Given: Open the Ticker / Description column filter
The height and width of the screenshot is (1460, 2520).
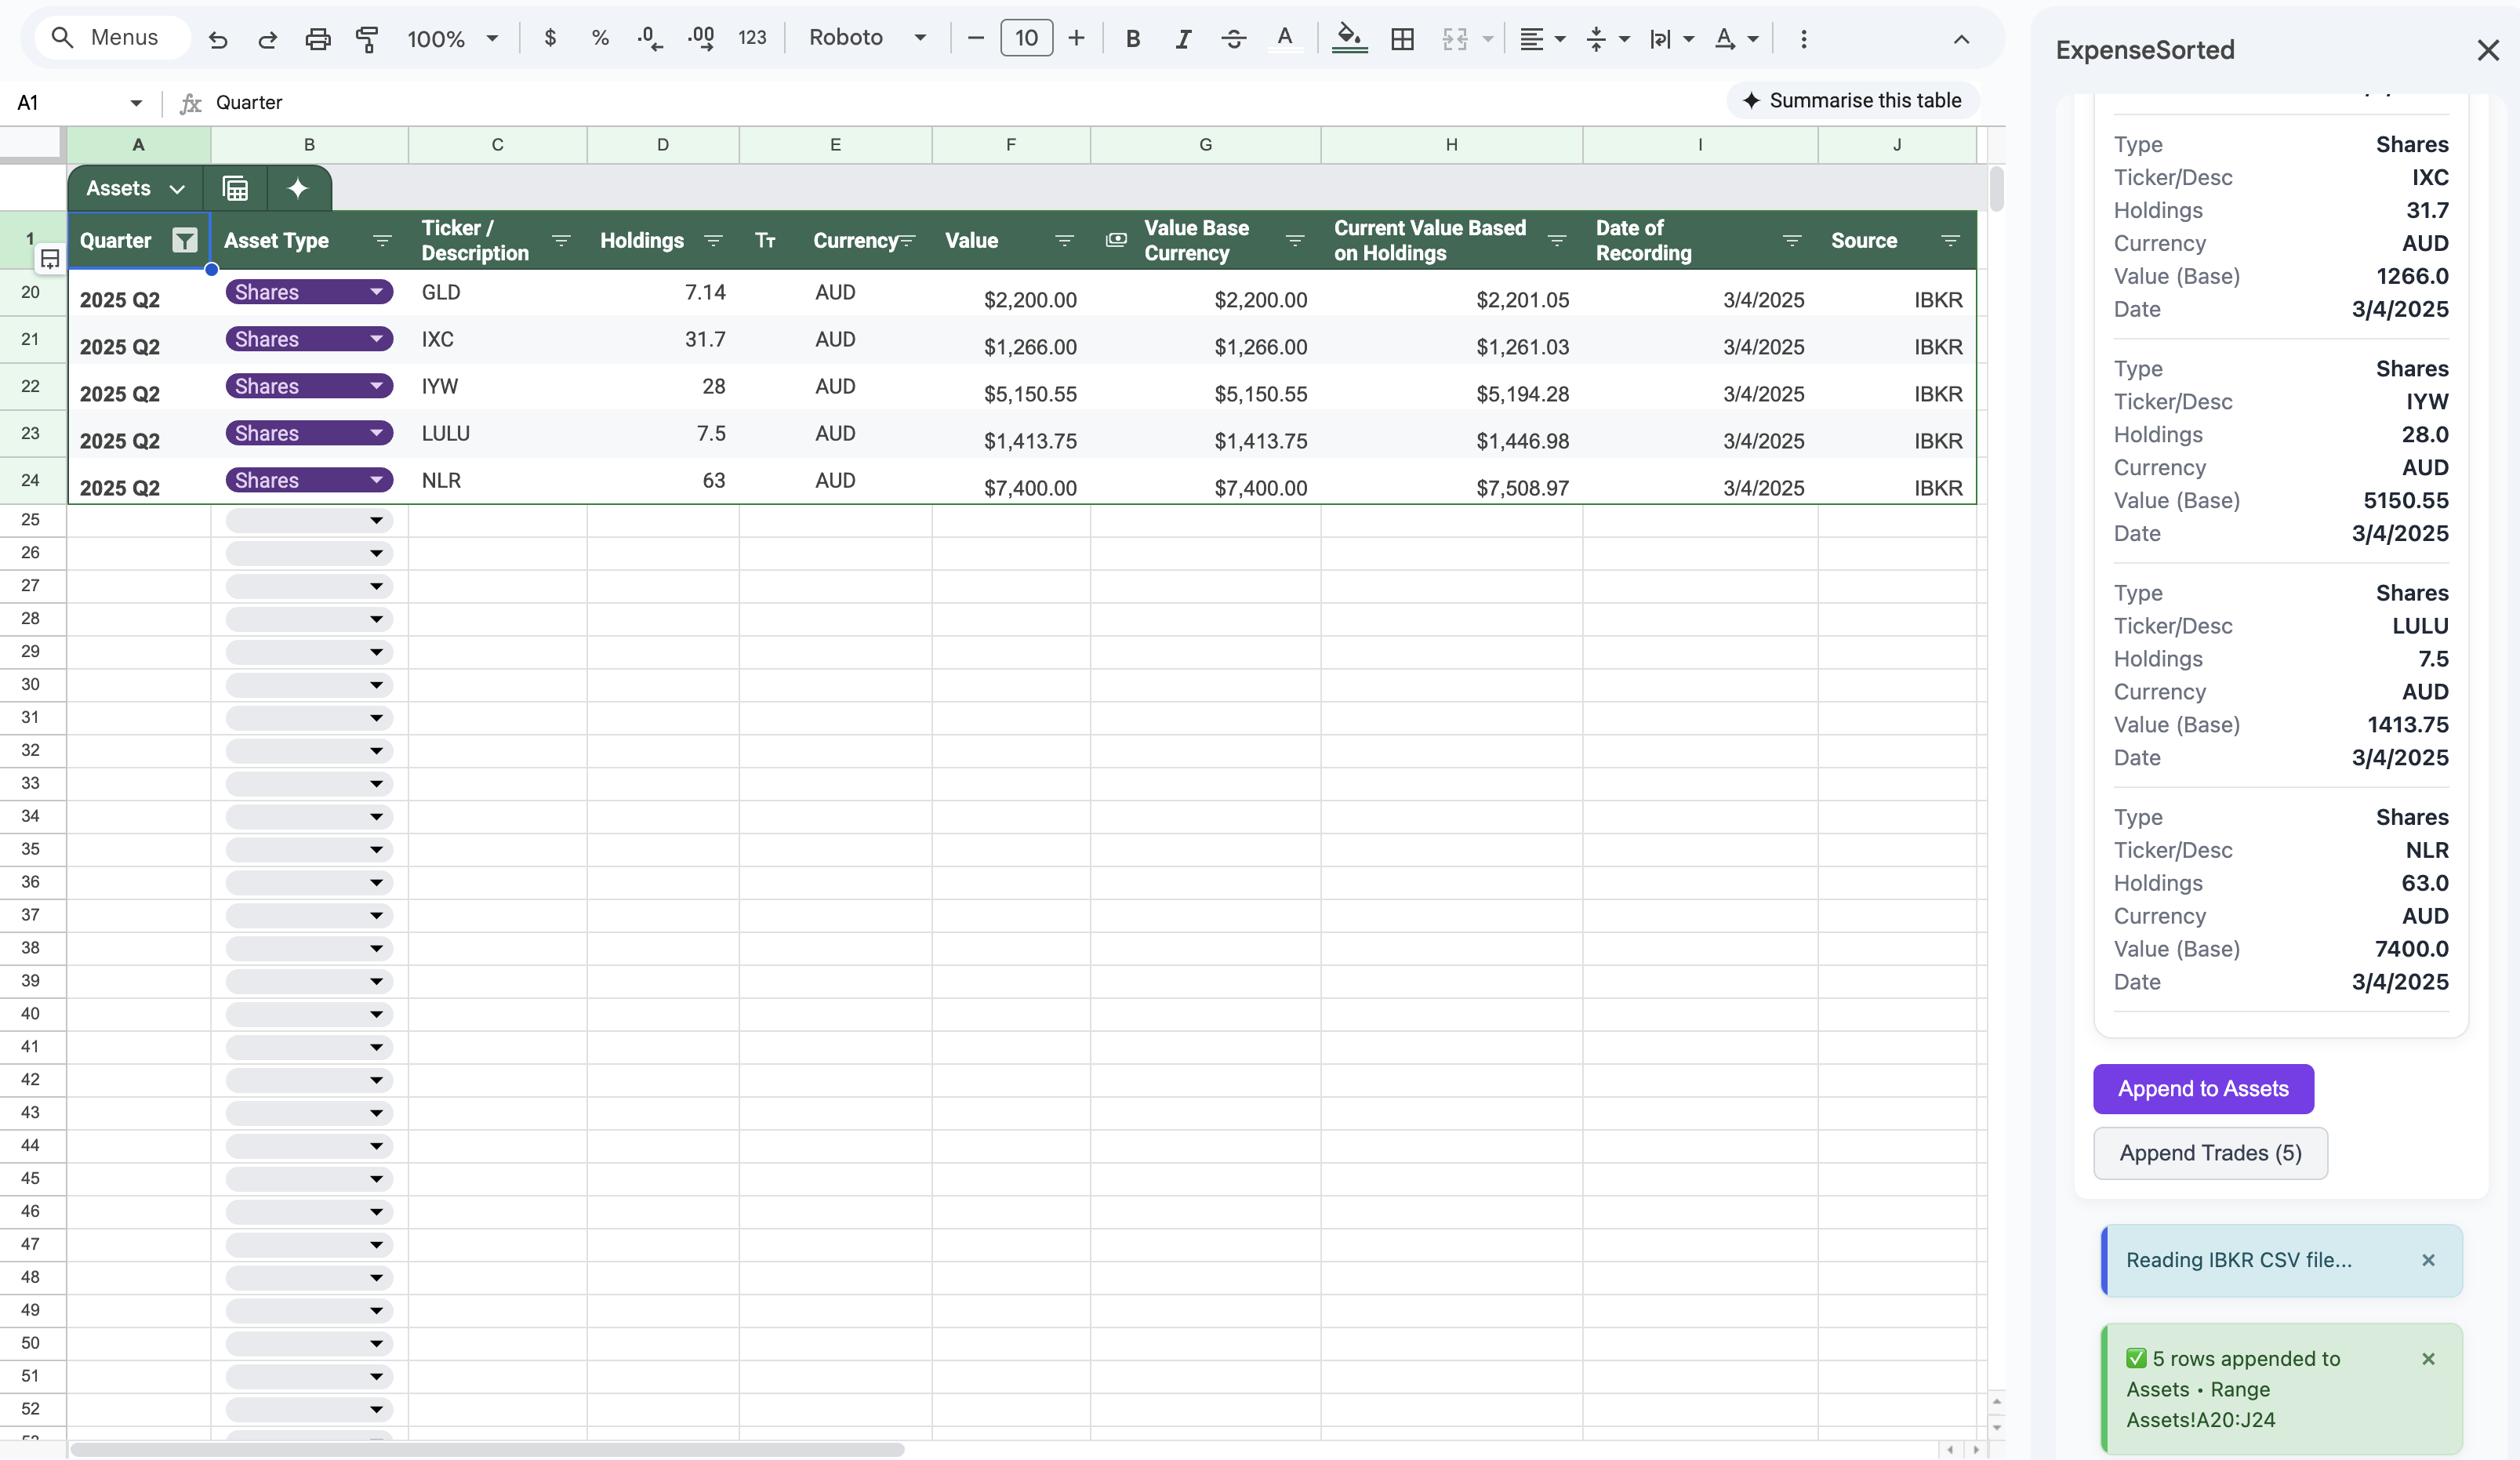Looking at the screenshot, I should click(561, 241).
